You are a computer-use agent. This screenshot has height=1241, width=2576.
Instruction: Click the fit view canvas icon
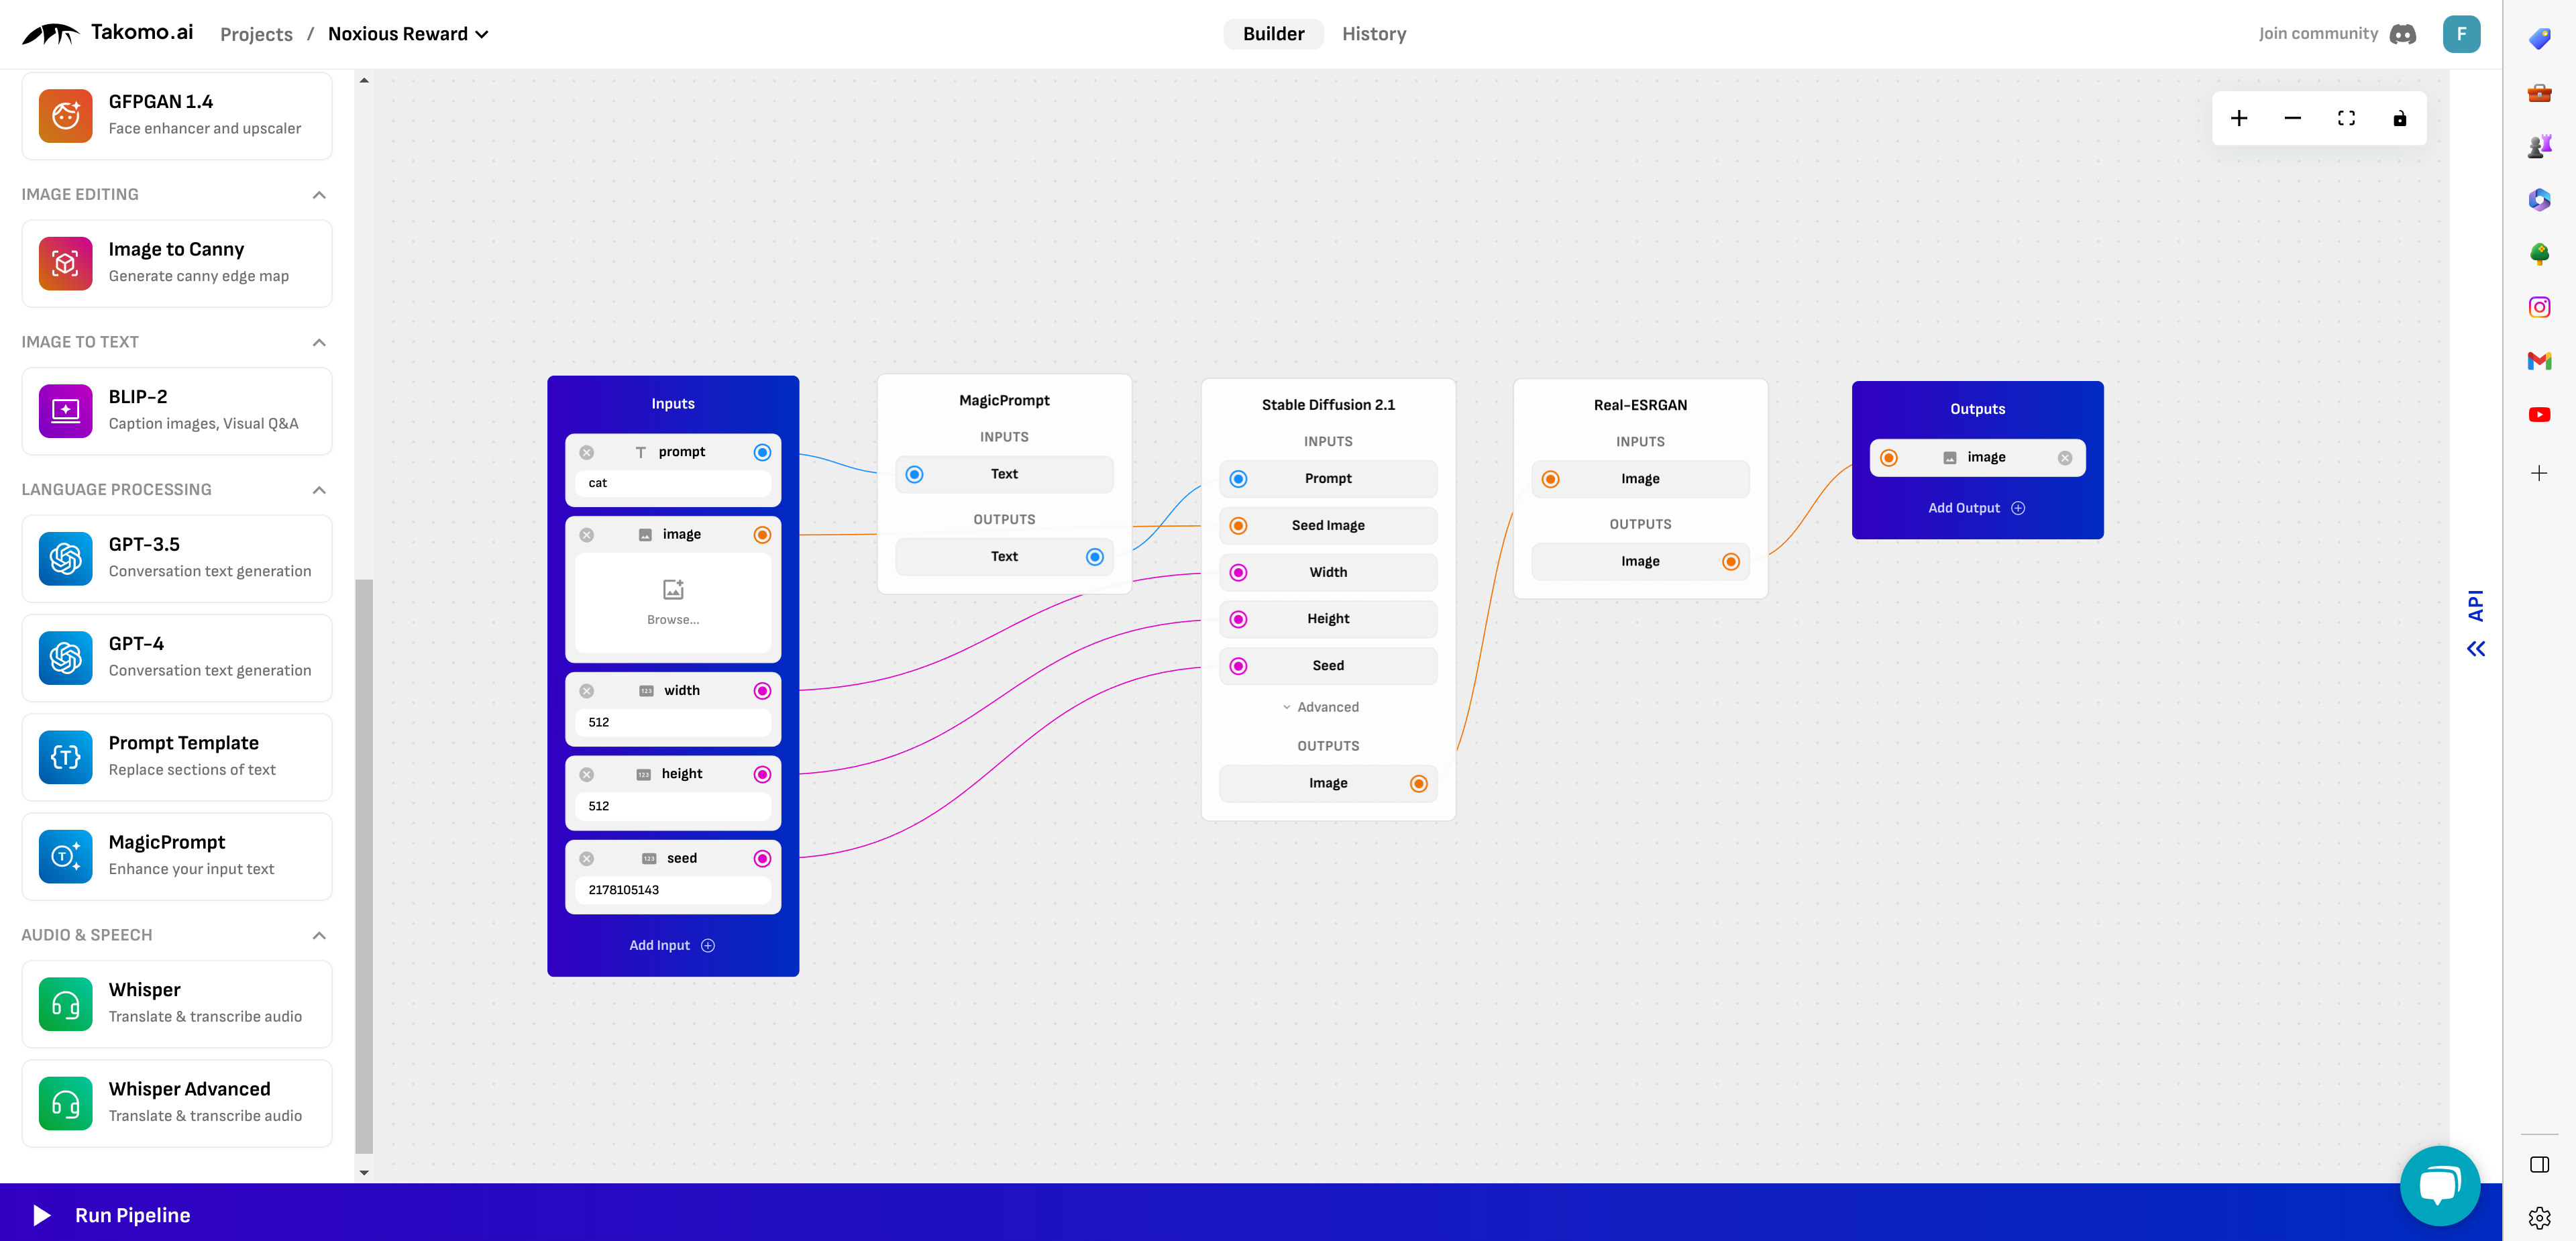pyautogui.click(x=2346, y=118)
